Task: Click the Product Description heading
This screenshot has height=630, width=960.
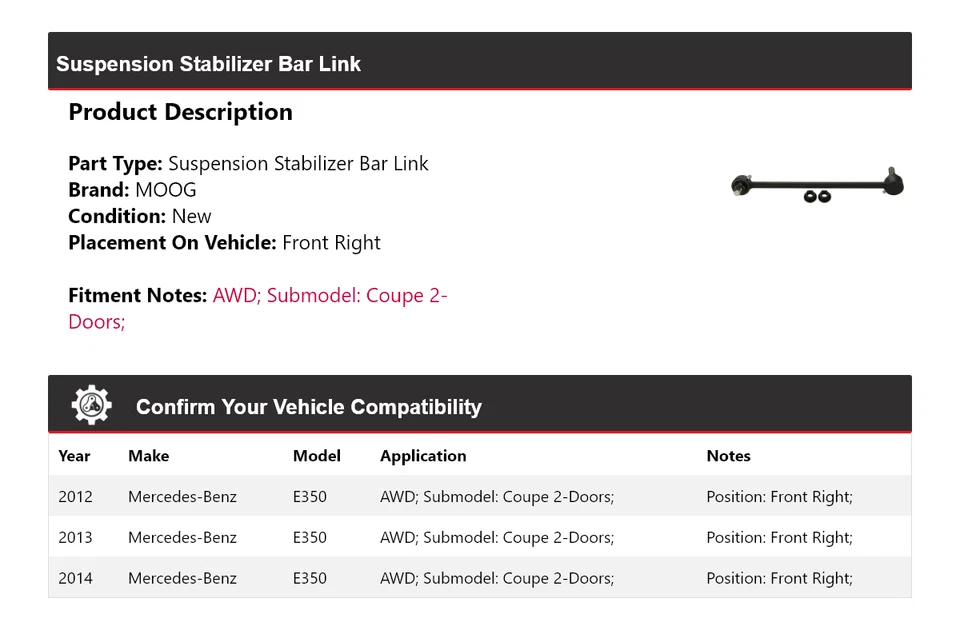Action: [180, 112]
